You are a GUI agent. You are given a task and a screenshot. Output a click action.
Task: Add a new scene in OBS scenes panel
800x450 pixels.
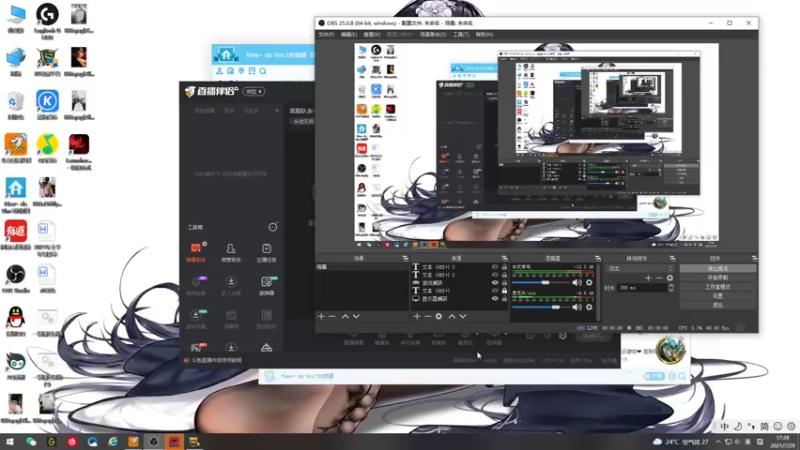[x=321, y=316]
